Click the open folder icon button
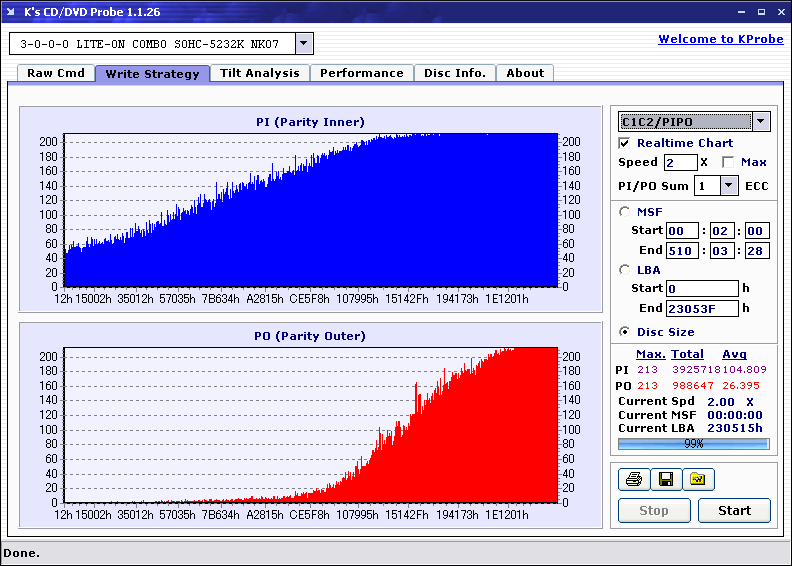This screenshot has width=792, height=566. pos(698,479)
